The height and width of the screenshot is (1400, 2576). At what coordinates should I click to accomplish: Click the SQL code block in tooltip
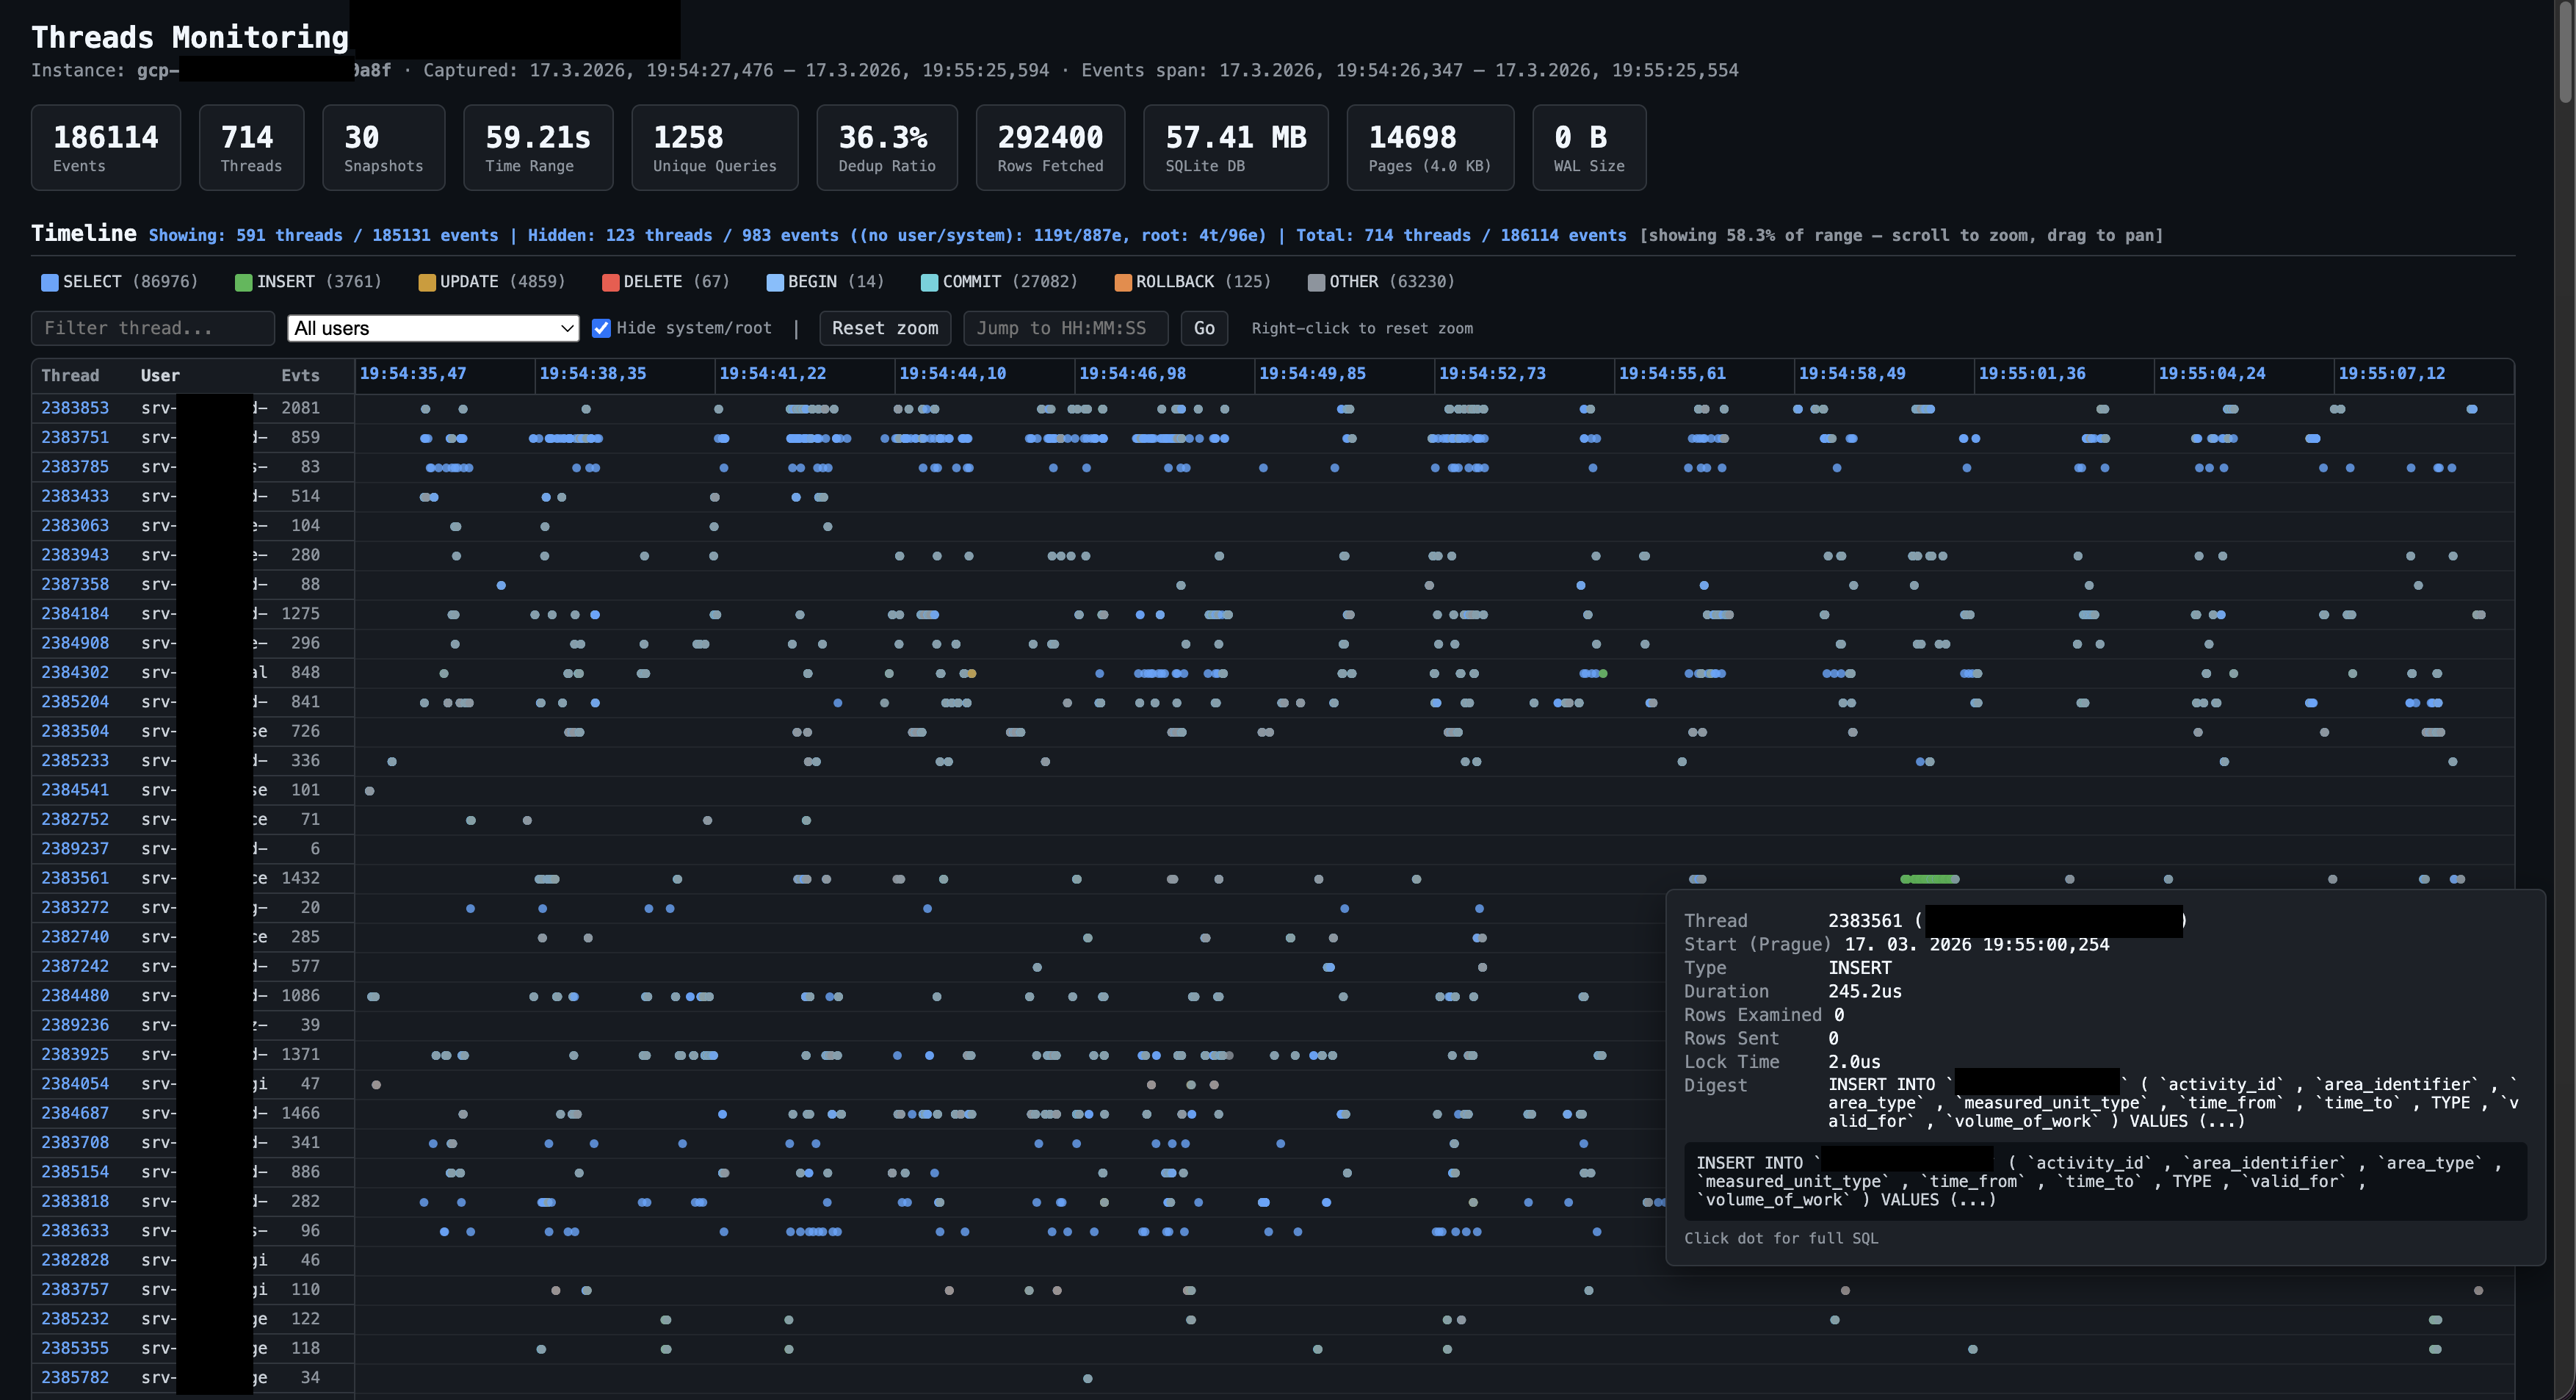point(2105,1181)
